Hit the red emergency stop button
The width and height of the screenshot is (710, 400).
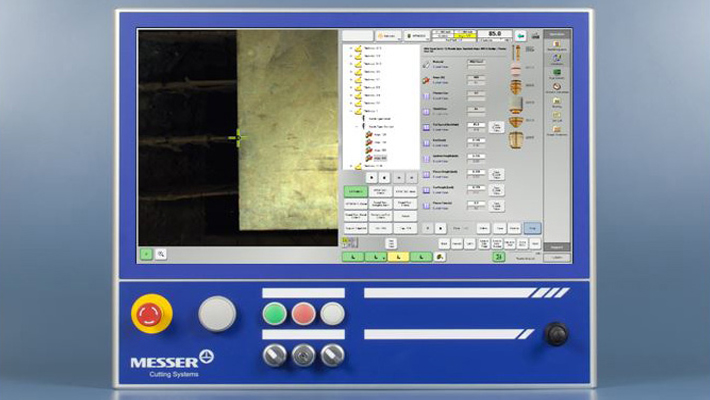(150, 313)
